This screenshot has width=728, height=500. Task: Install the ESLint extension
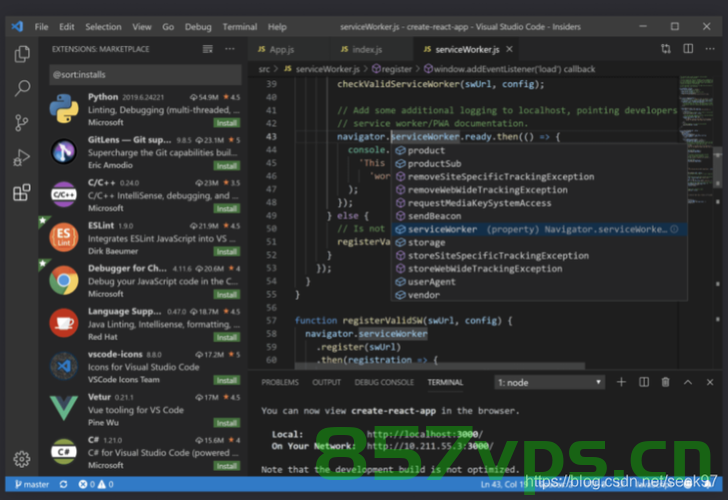[227, 252]
